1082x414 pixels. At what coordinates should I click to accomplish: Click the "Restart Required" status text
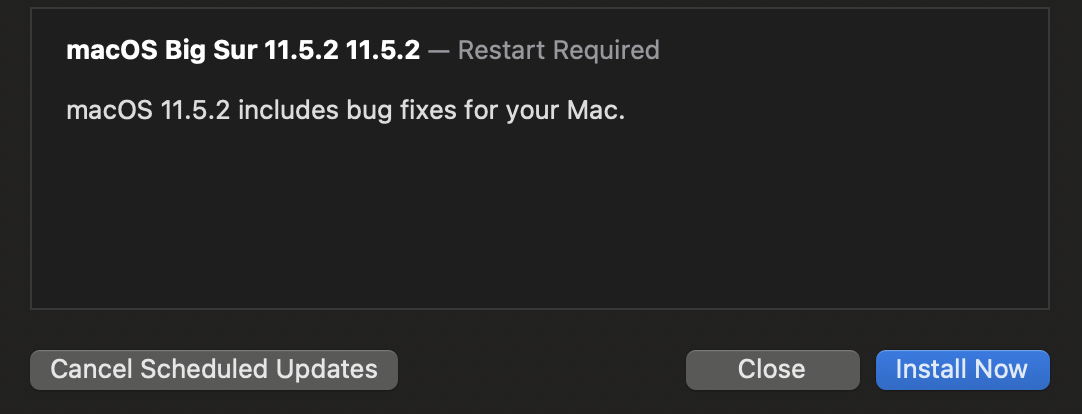[558, 50]
